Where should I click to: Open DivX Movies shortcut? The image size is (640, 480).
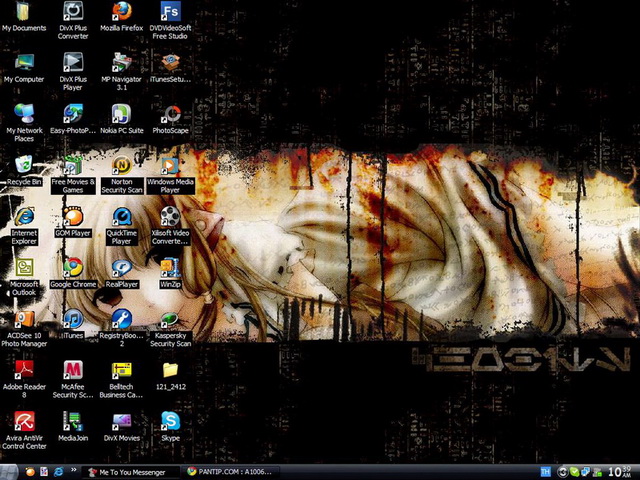pos(122,421)
